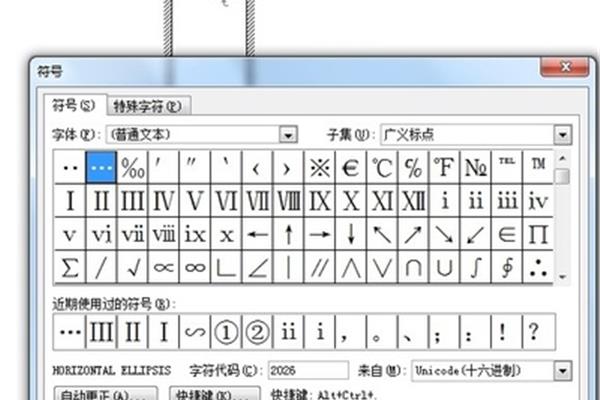Open the 来自 Unicode(十六进制) dropdown
The width and height of the screenshot is (600, 400).
pos(563,371)
